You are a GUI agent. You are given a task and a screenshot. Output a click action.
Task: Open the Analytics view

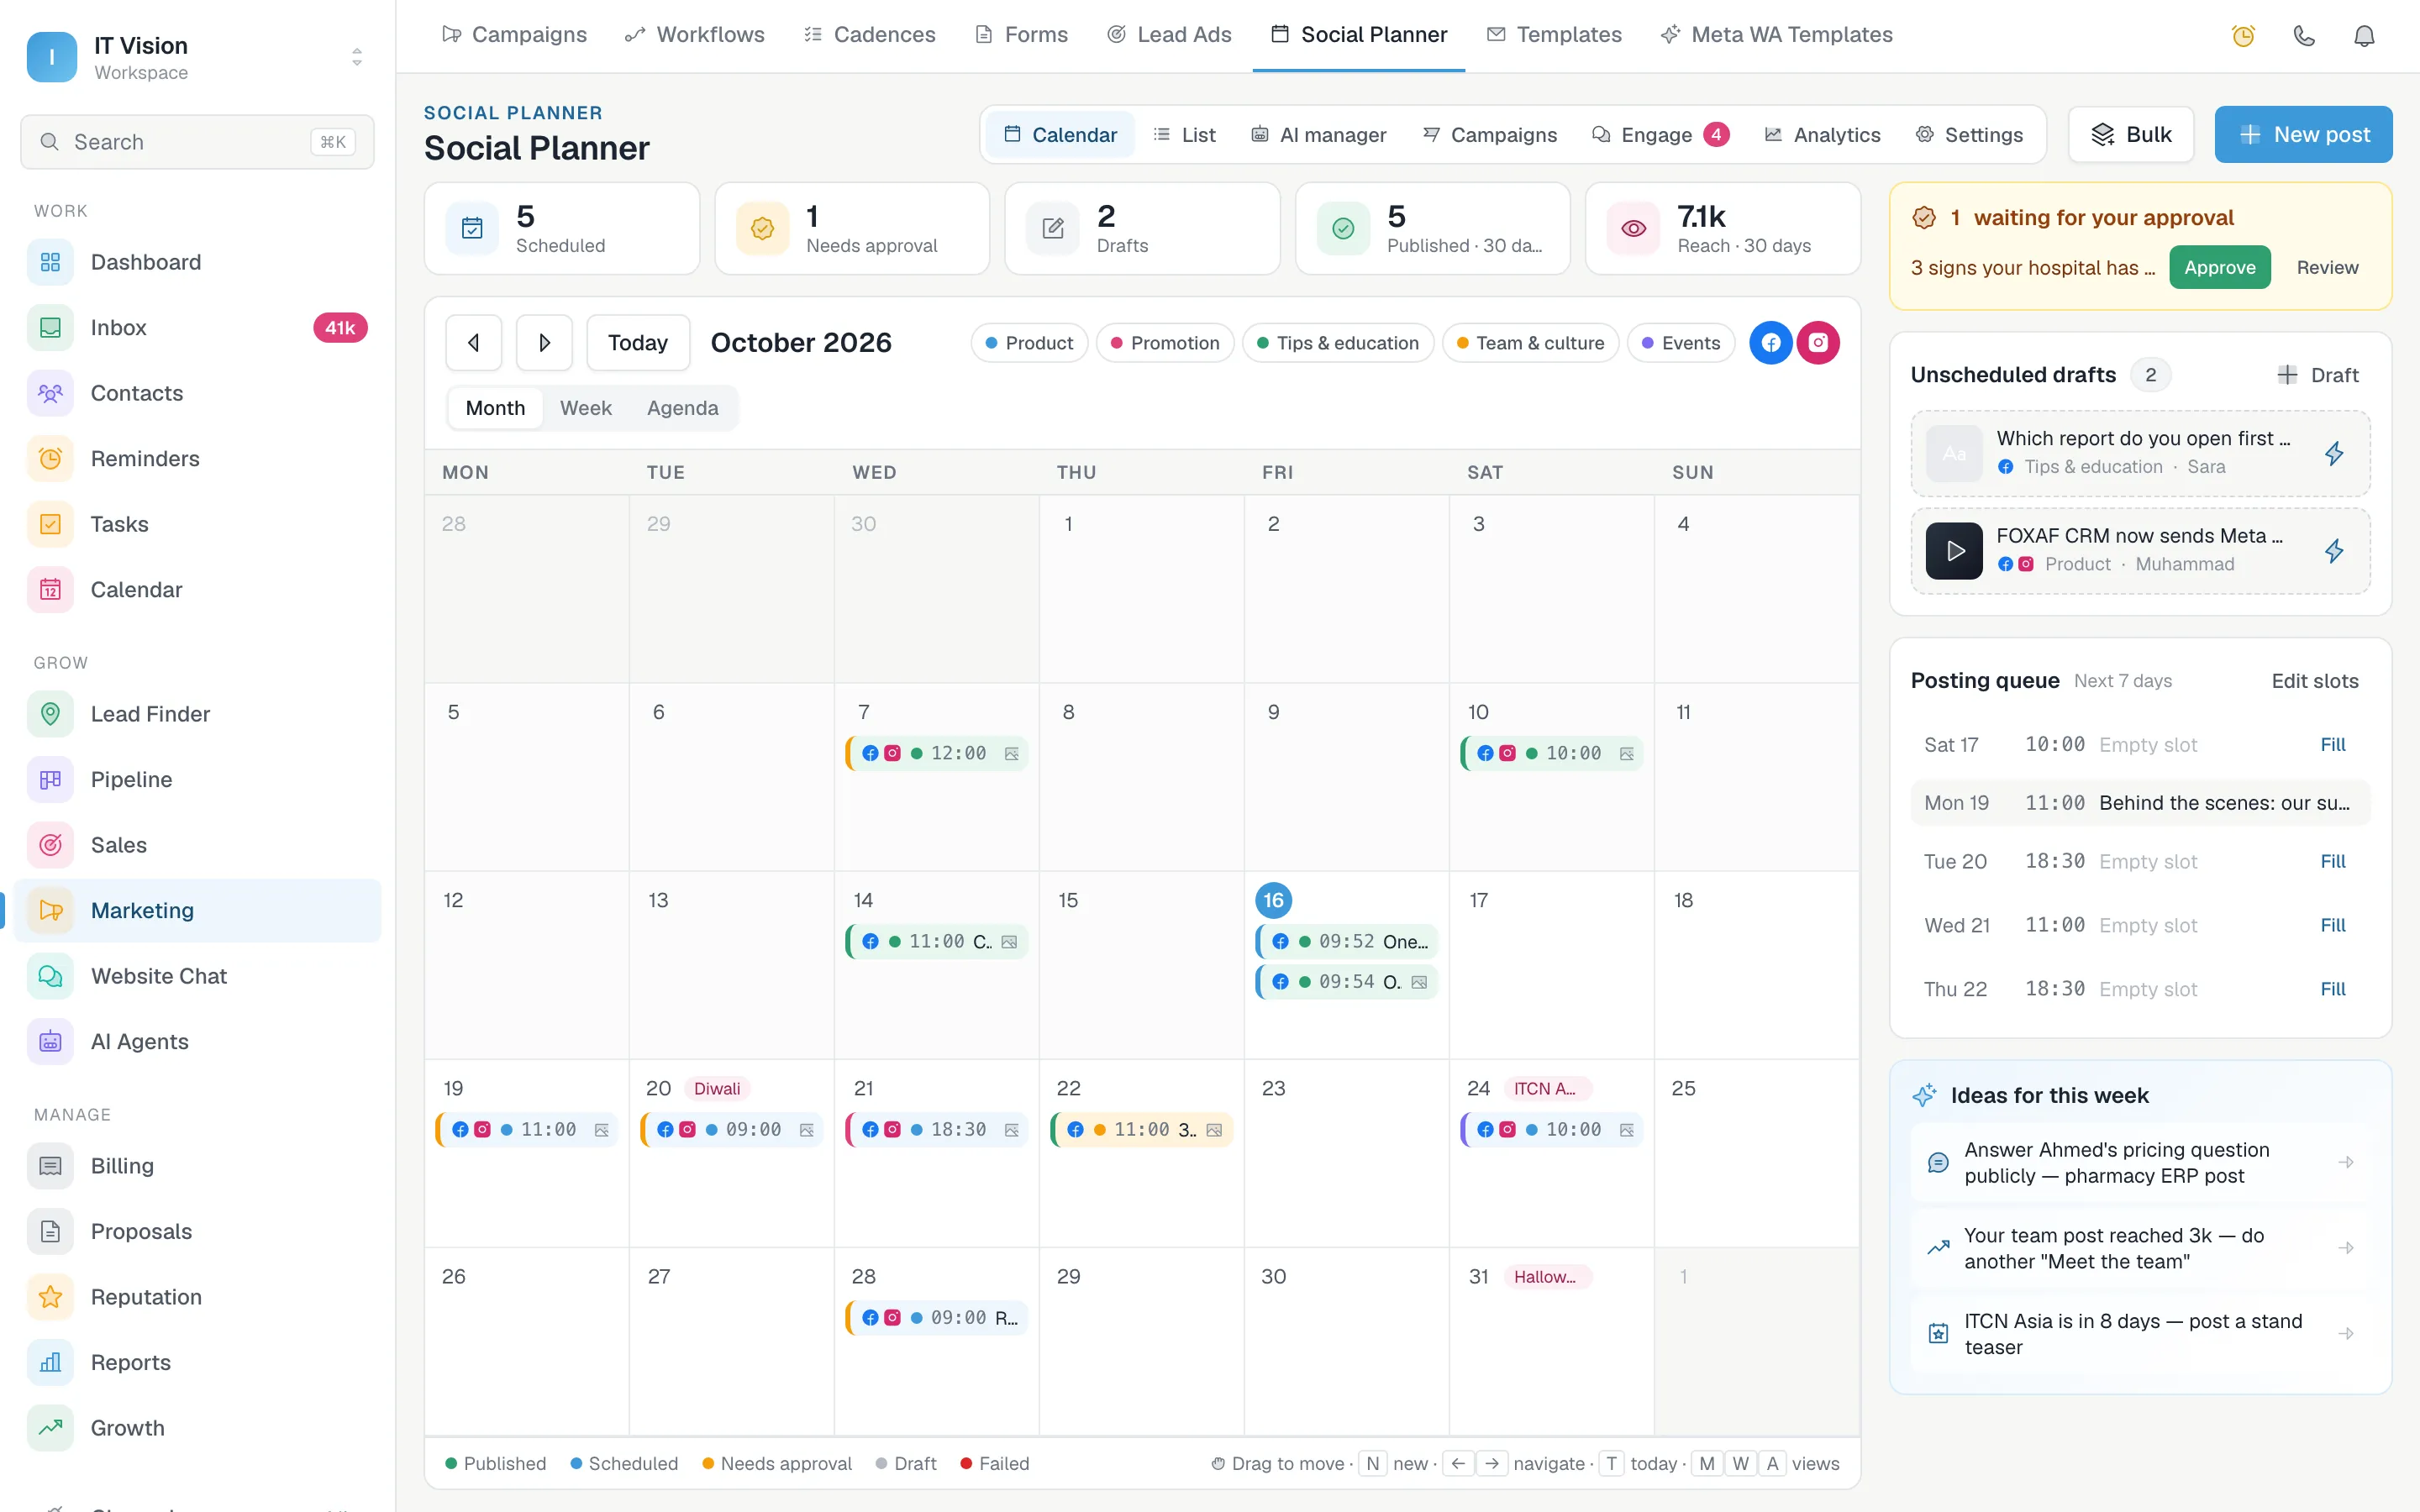coord(1822,135)
